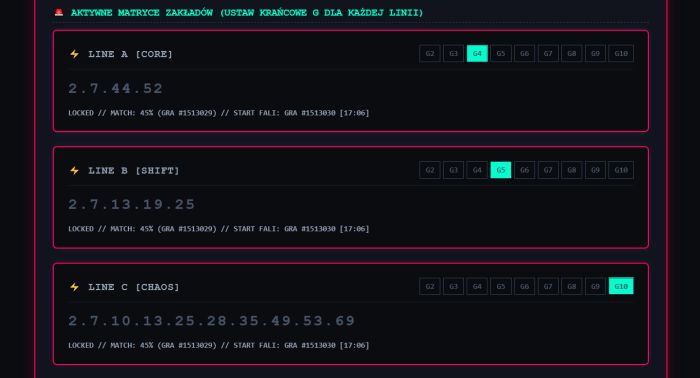The height and width of the screenshot is (378, 700).
Task: Click the highlighted G5 in Line B
Action: click(501, 170)
